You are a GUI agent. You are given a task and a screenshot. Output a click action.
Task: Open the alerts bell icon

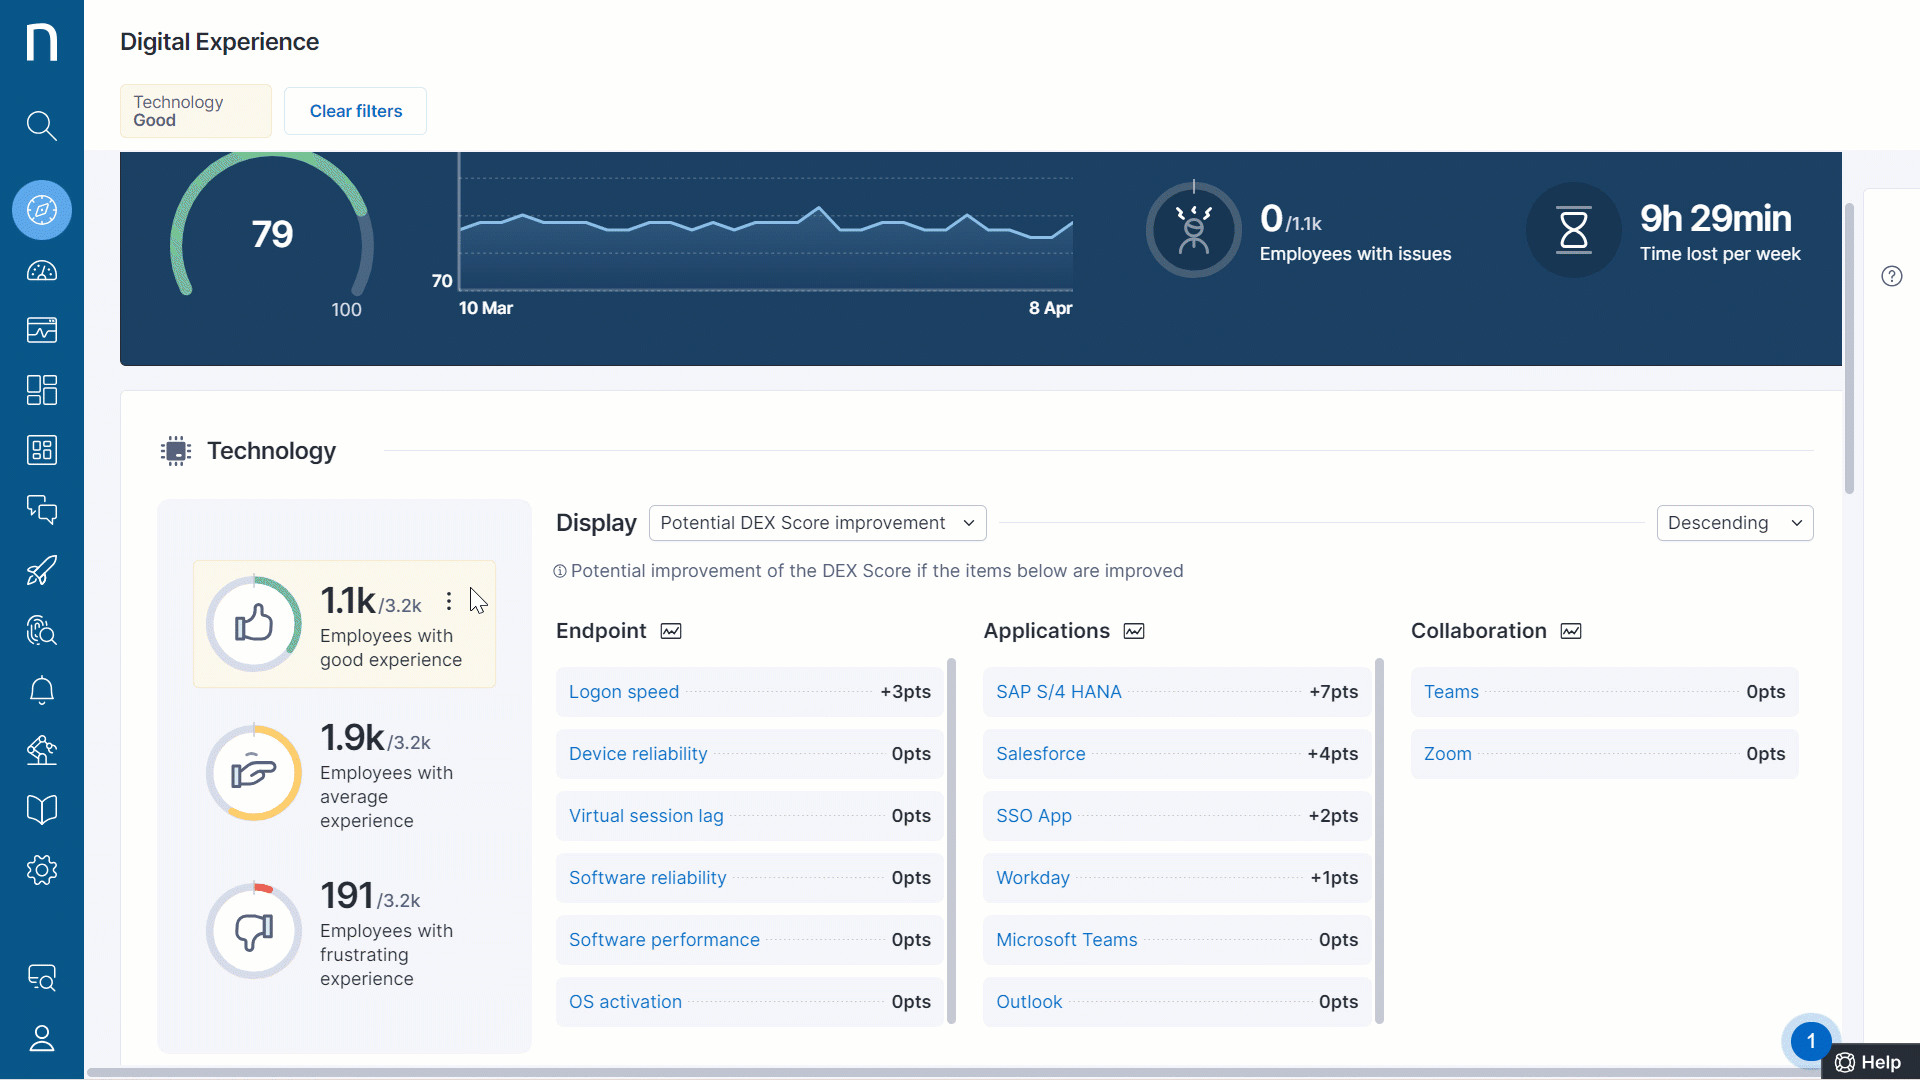pyautogui.click(x=42, y=690)
